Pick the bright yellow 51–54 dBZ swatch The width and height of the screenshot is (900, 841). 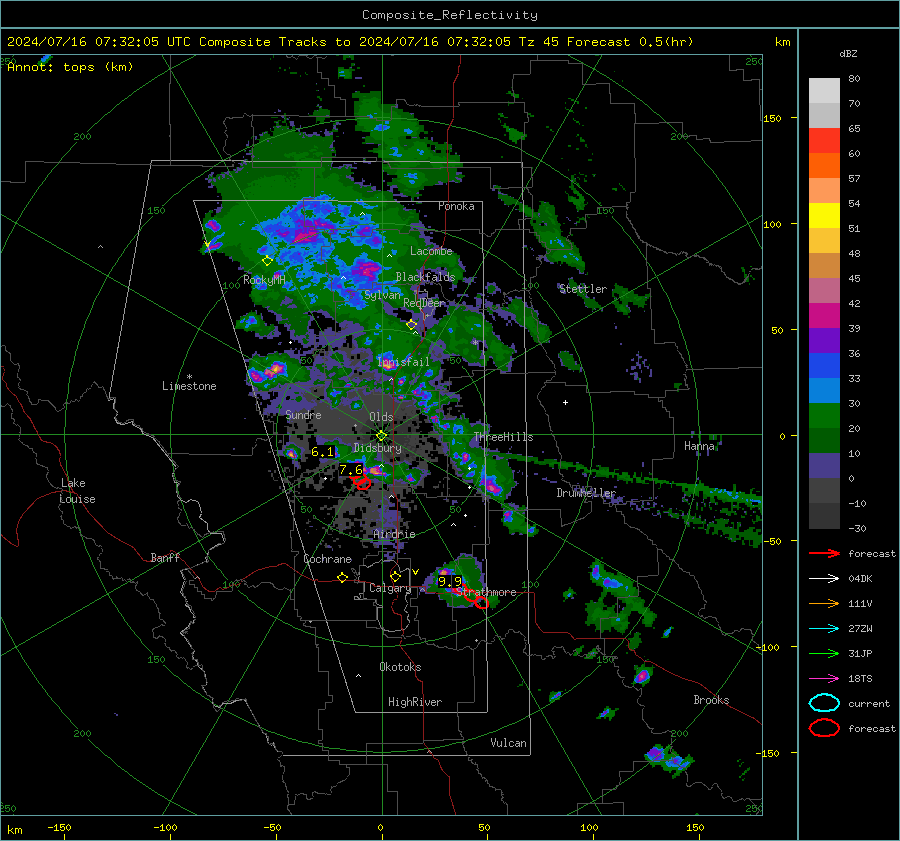pyautogui.click(x=824, y=216)
